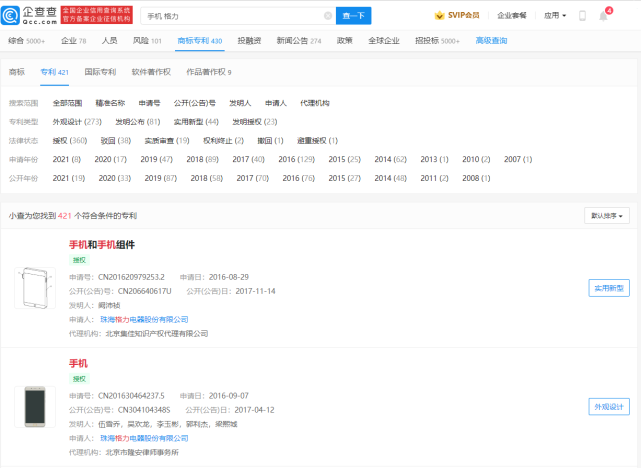The height and width of the screenshot is (468, 641).
Task: Switch to 企业 78 tab
Action: coord(74,40)
